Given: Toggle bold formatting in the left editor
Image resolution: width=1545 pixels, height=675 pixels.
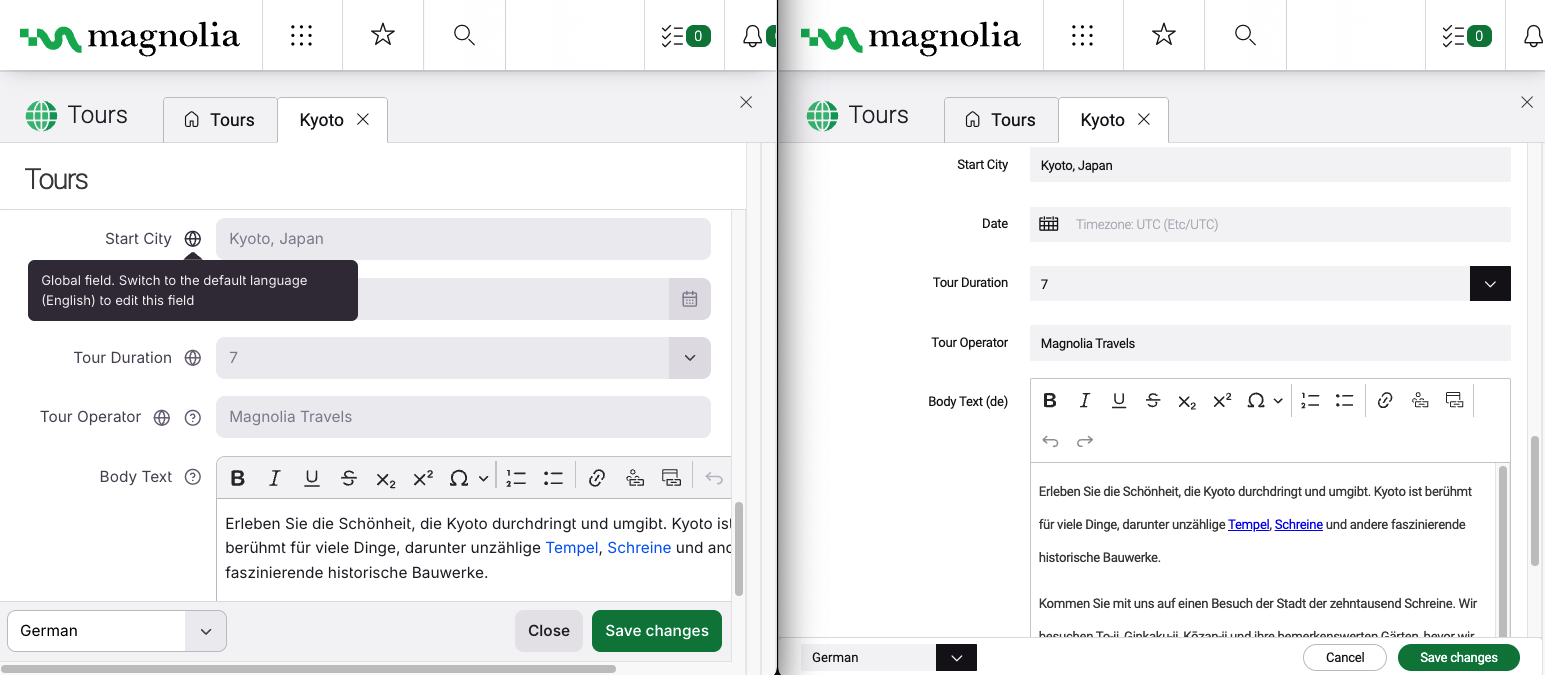Looking at the screenshot, I should coord(238,478).
